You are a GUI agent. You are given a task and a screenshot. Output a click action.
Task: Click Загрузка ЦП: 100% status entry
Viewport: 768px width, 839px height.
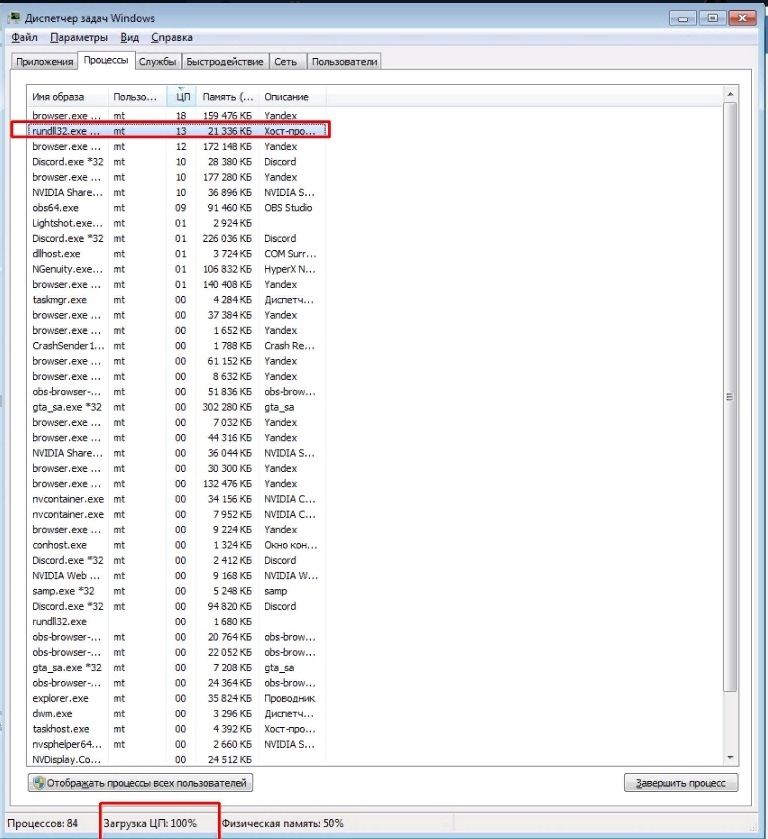point(150,823)
